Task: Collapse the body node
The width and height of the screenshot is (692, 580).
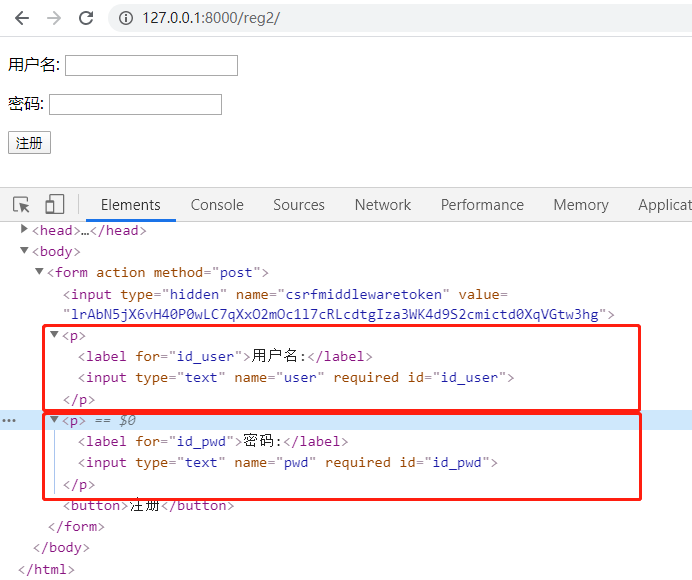Action: [x=24, y=250]
